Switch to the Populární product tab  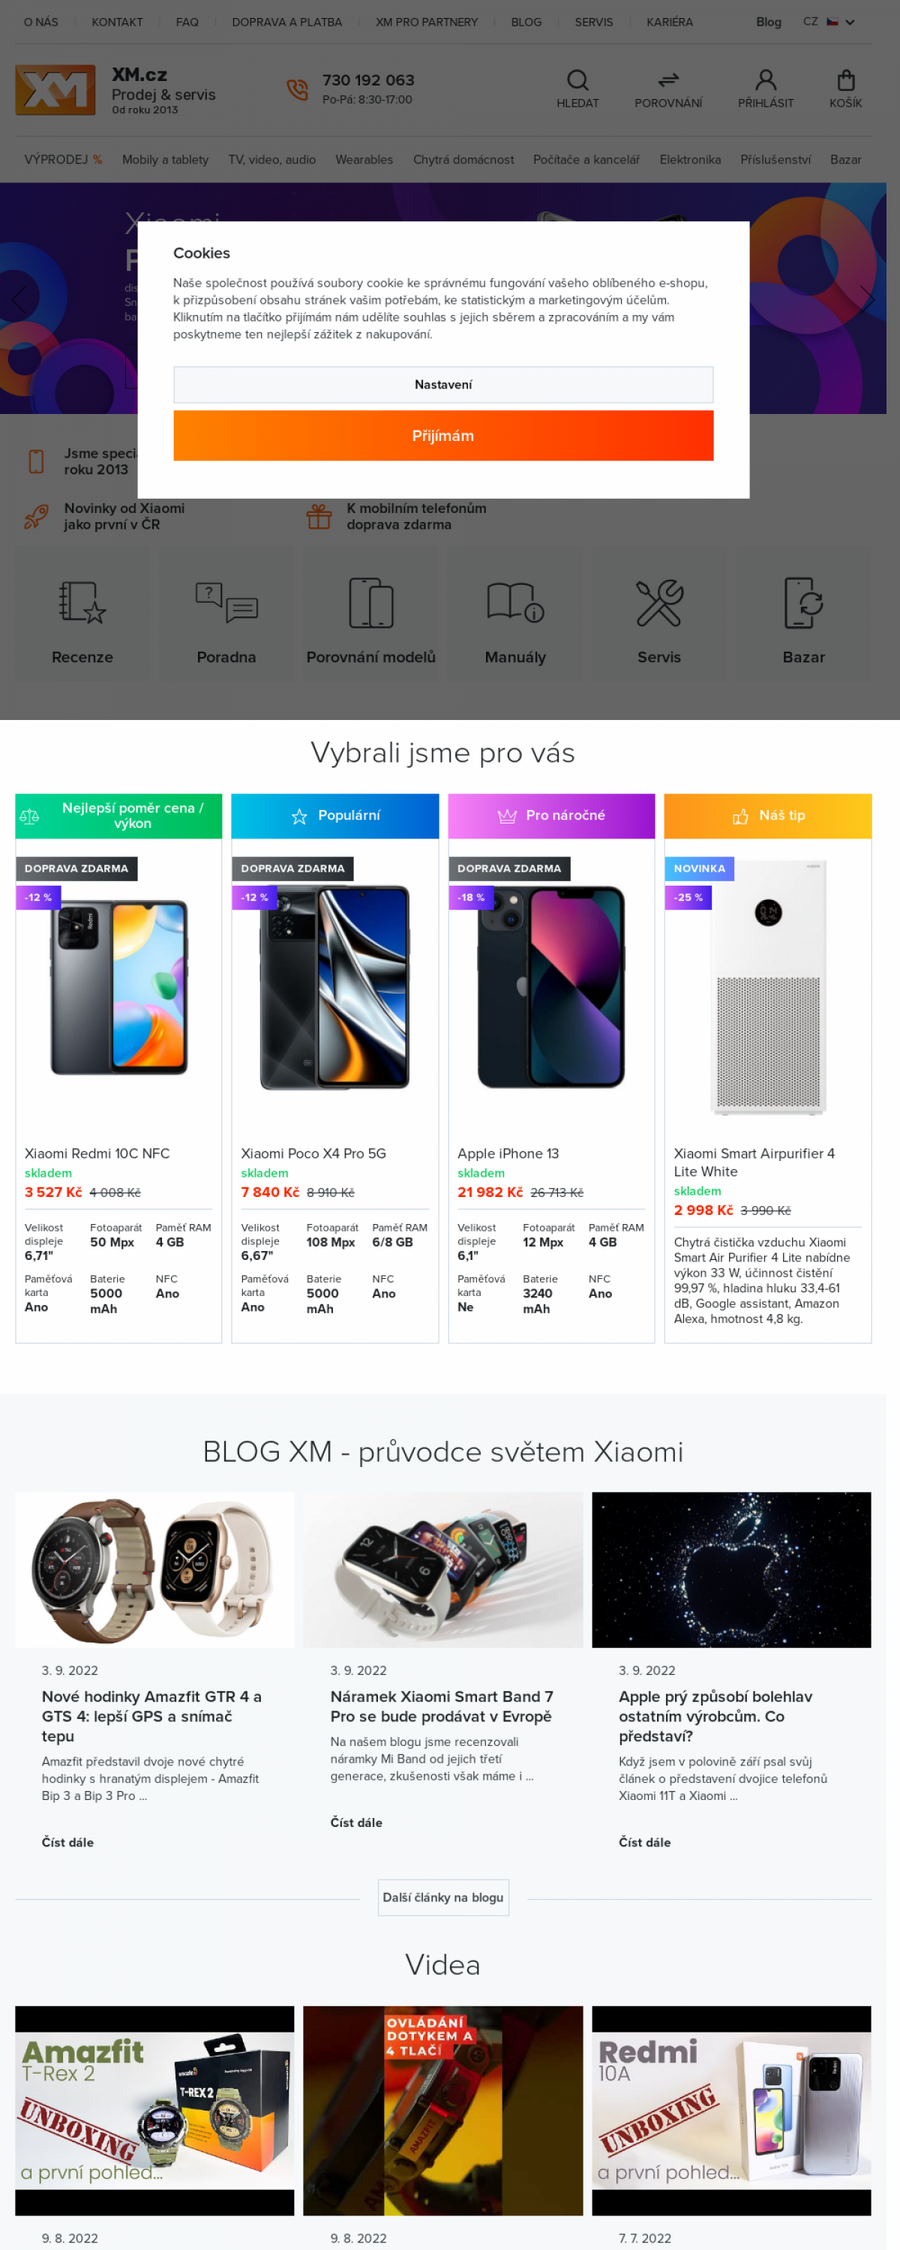[x=335, y=816]
